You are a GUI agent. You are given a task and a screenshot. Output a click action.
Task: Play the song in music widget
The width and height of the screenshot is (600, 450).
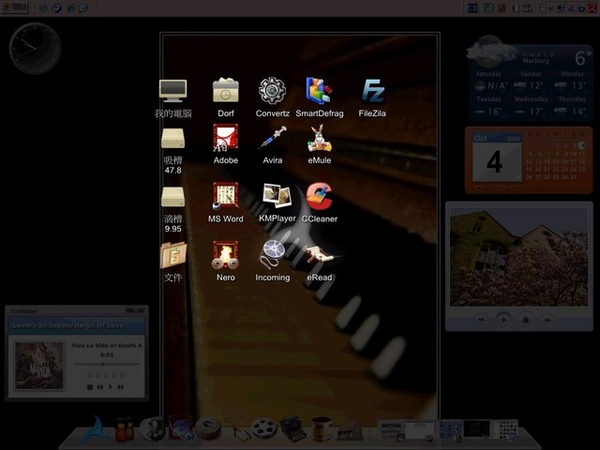110,387
